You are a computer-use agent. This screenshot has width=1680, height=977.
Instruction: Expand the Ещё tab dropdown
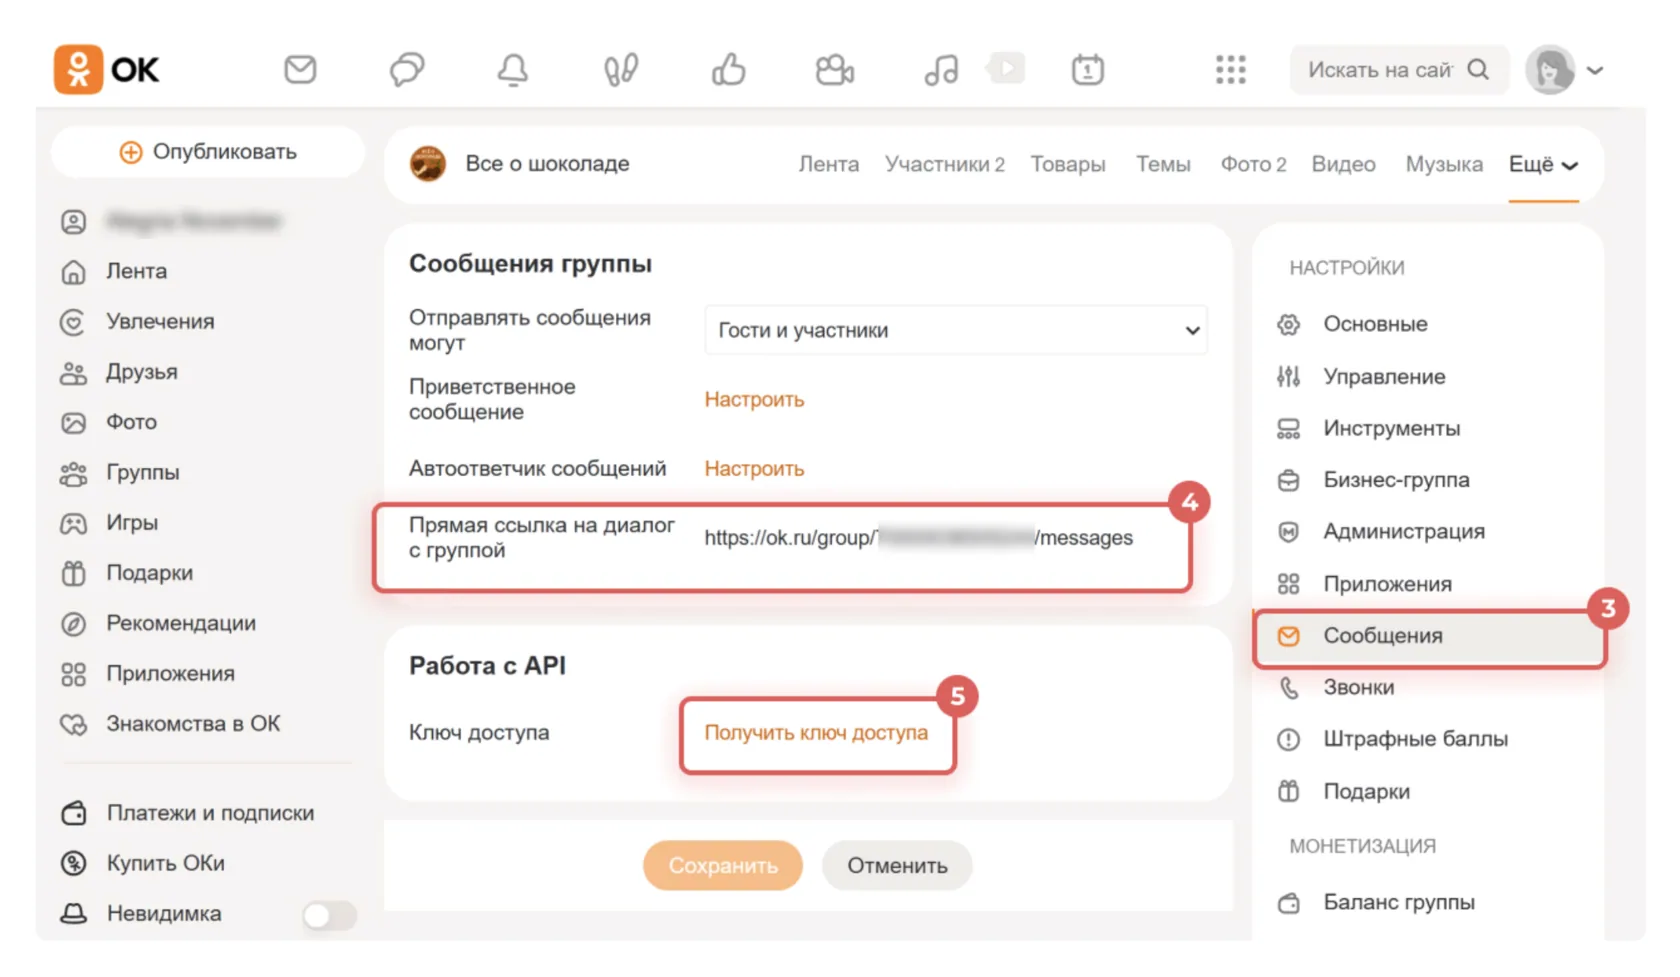pos(1543,165)
